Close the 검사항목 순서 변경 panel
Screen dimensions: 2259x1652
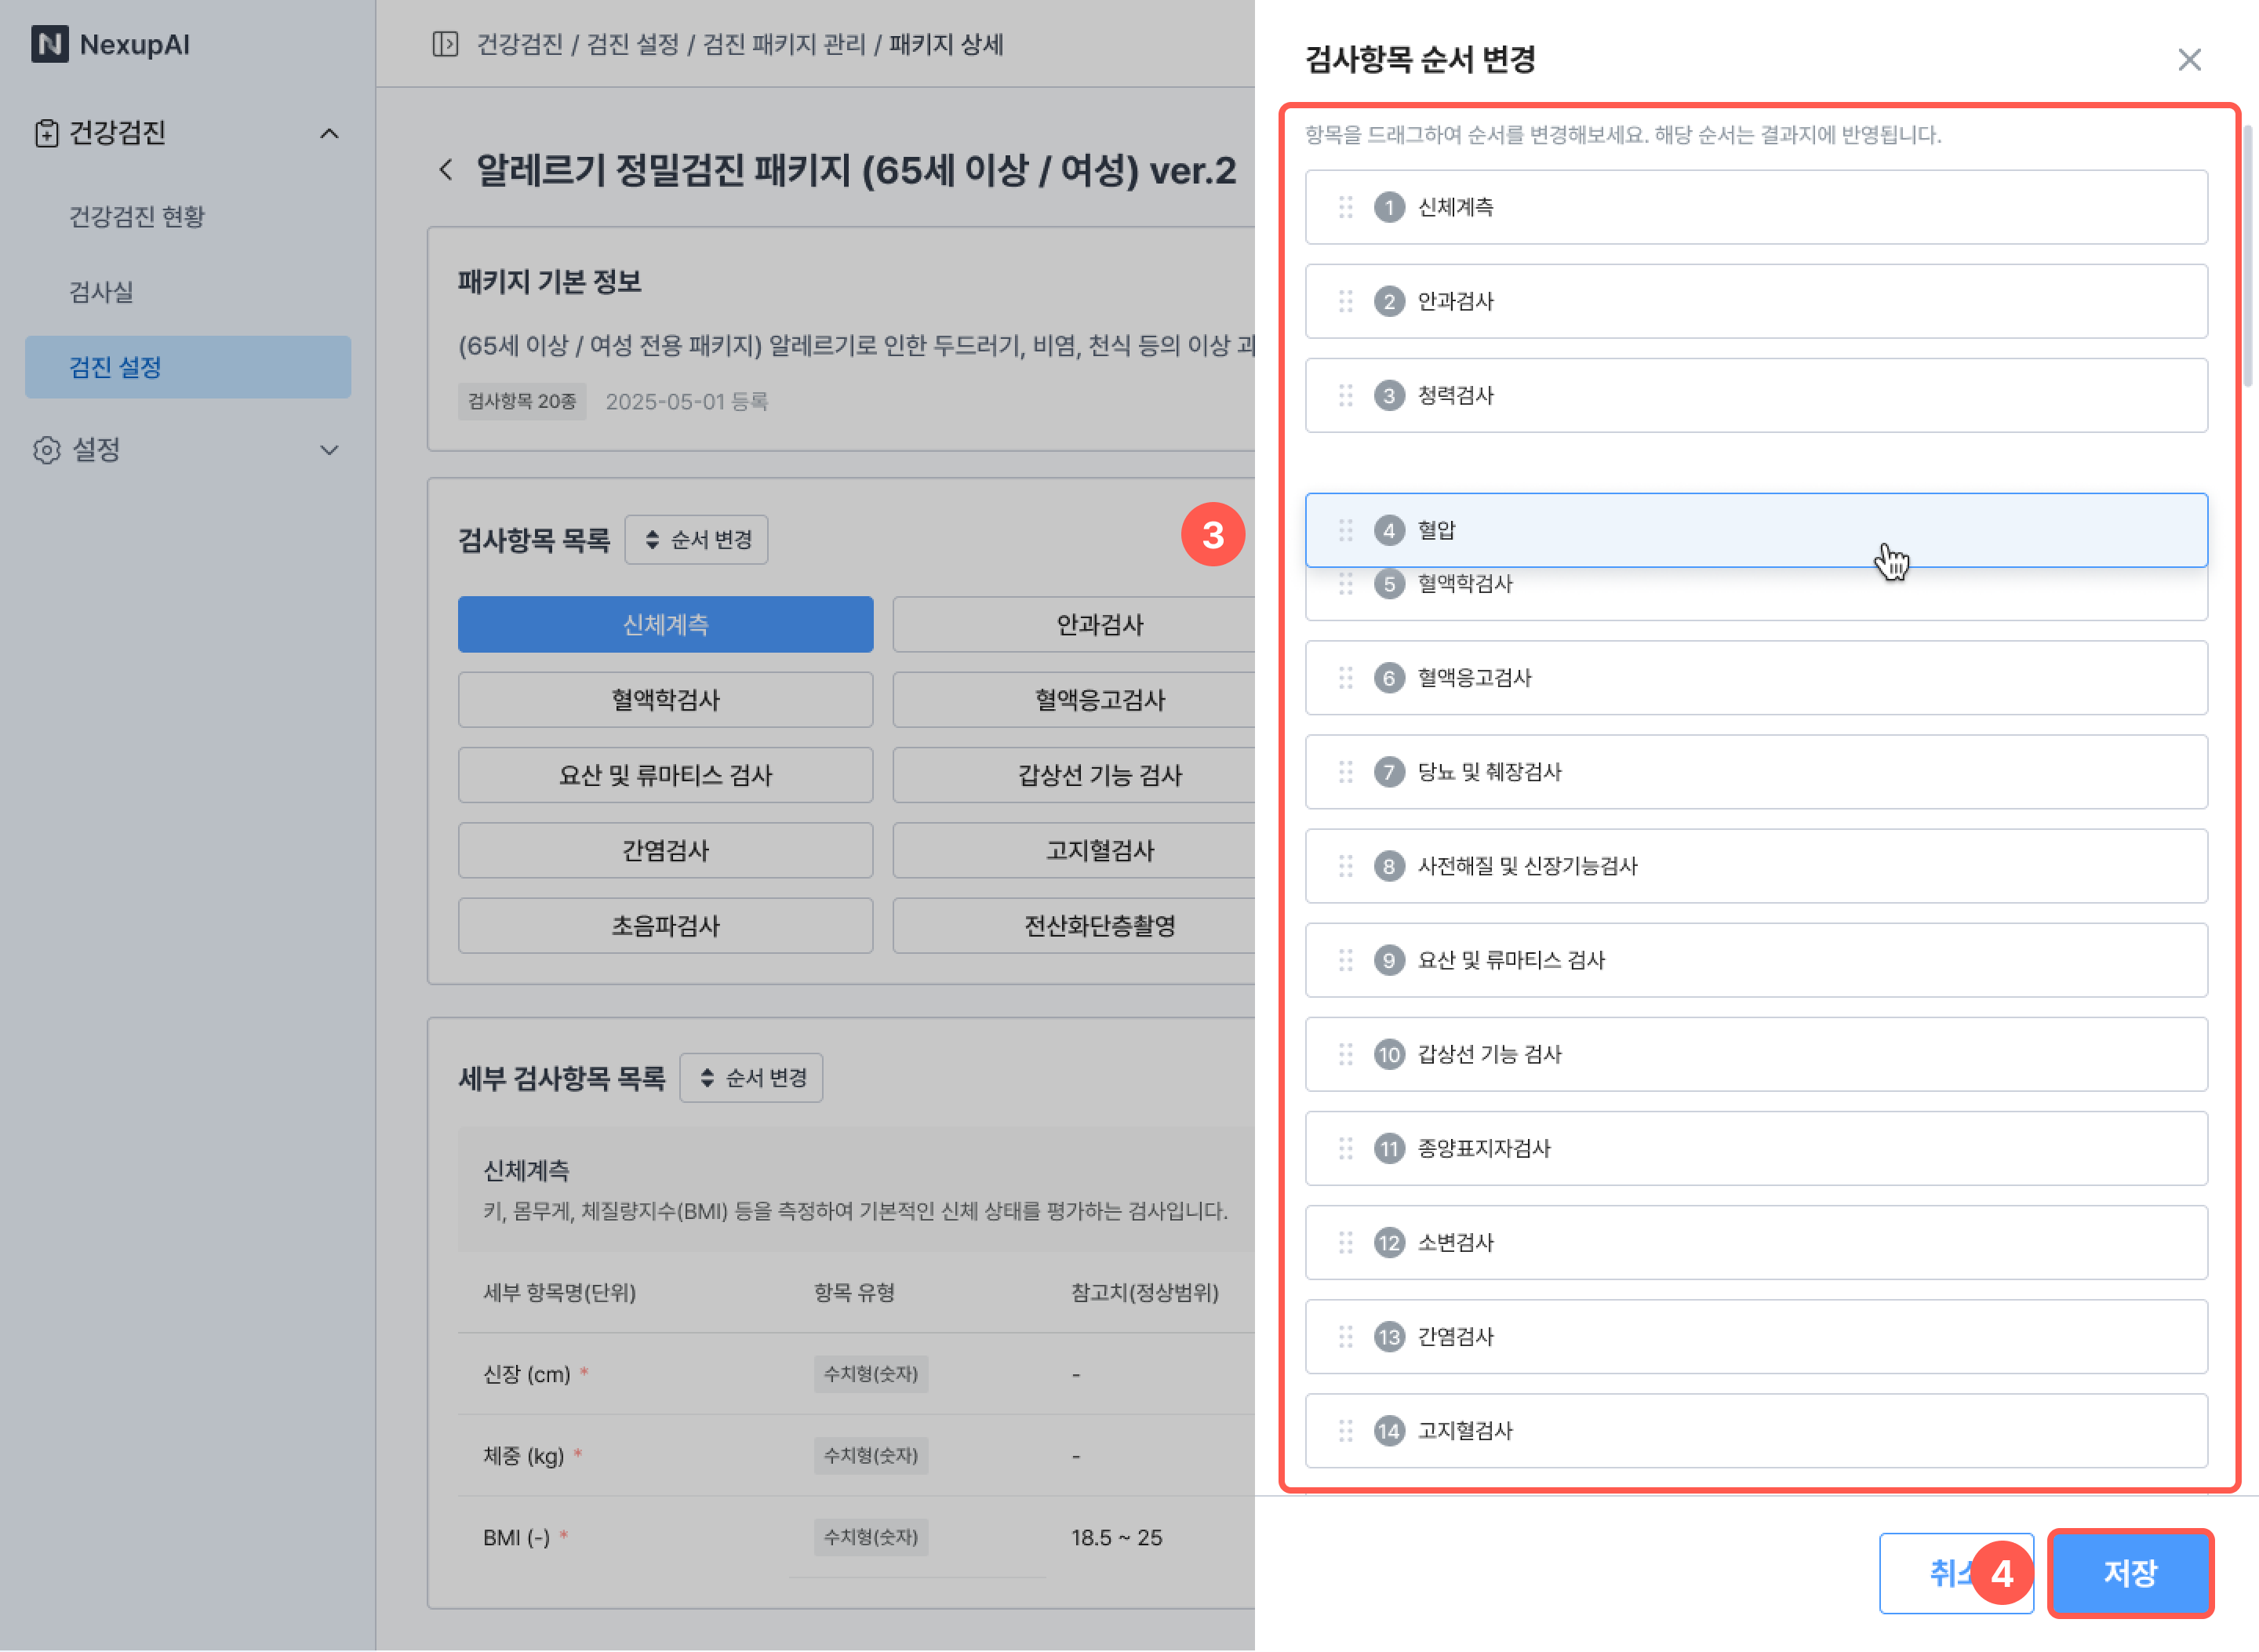tap(2189, 60)
